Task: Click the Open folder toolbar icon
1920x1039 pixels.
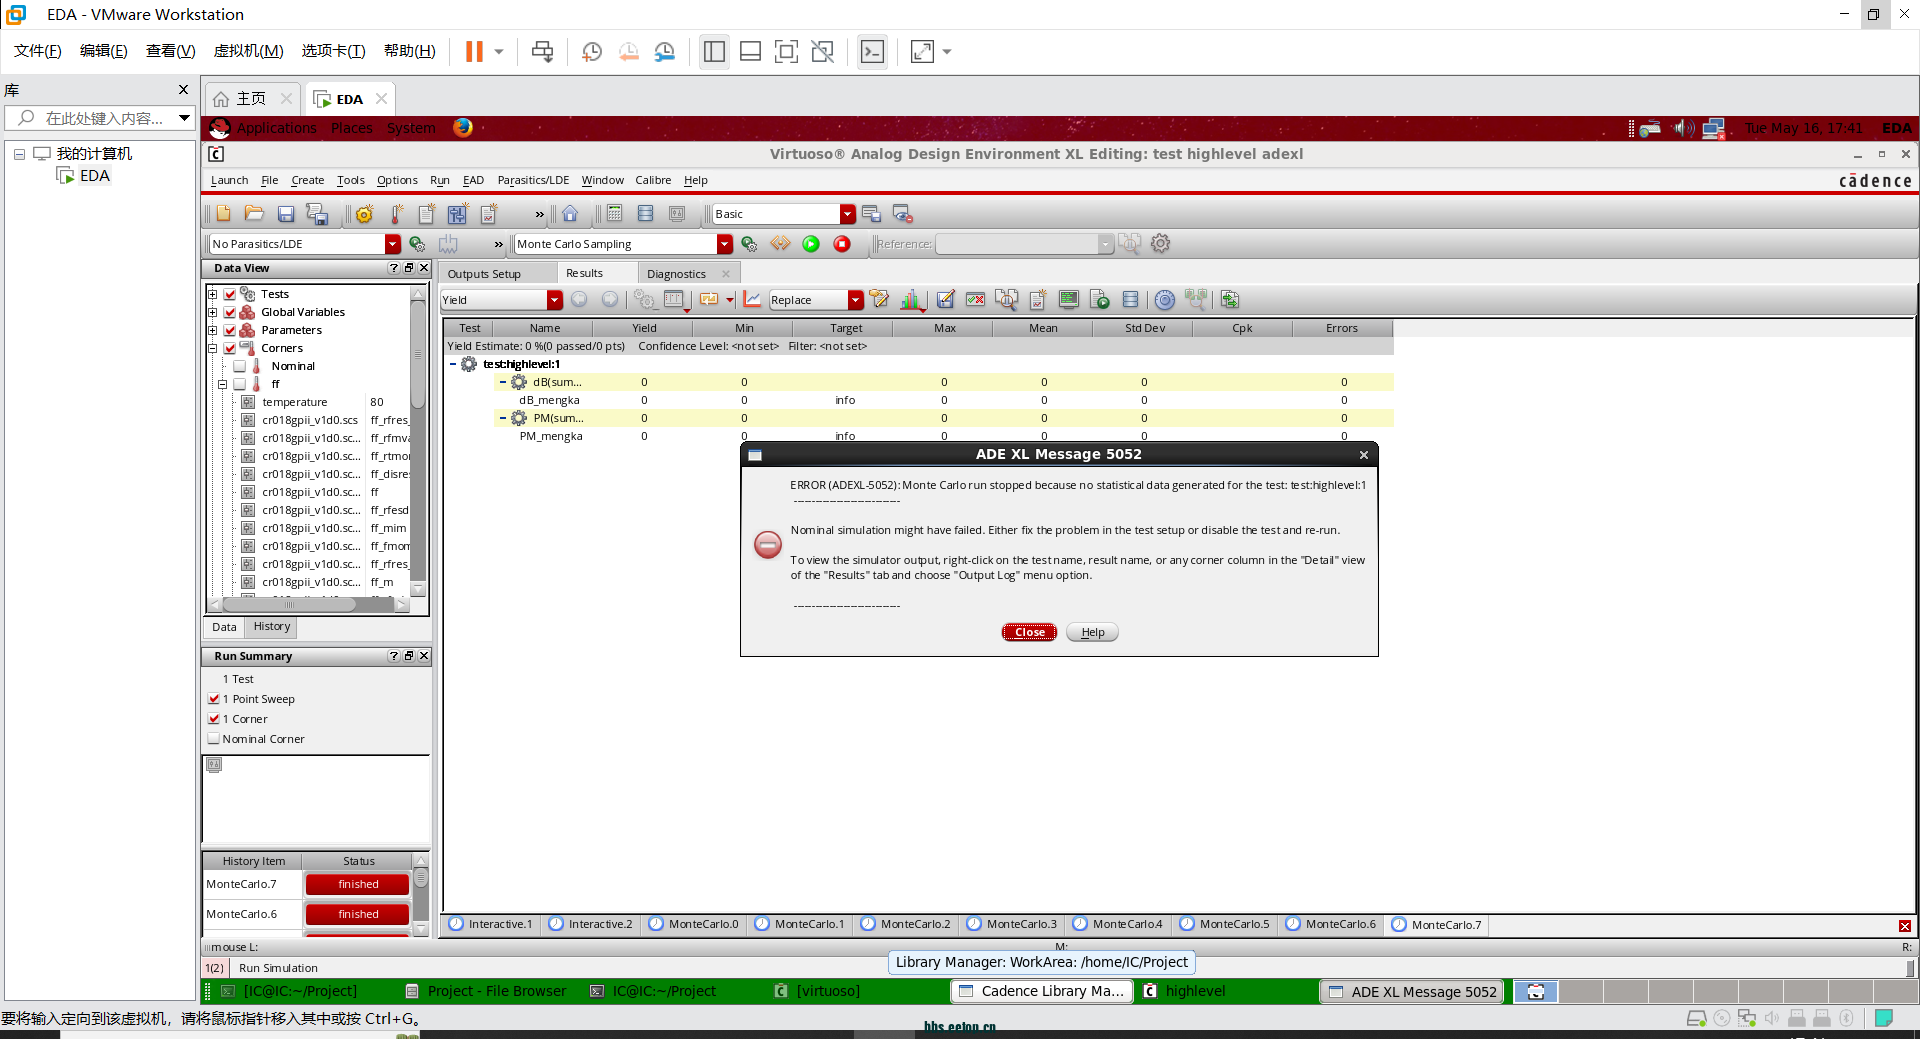Action: 254,214
